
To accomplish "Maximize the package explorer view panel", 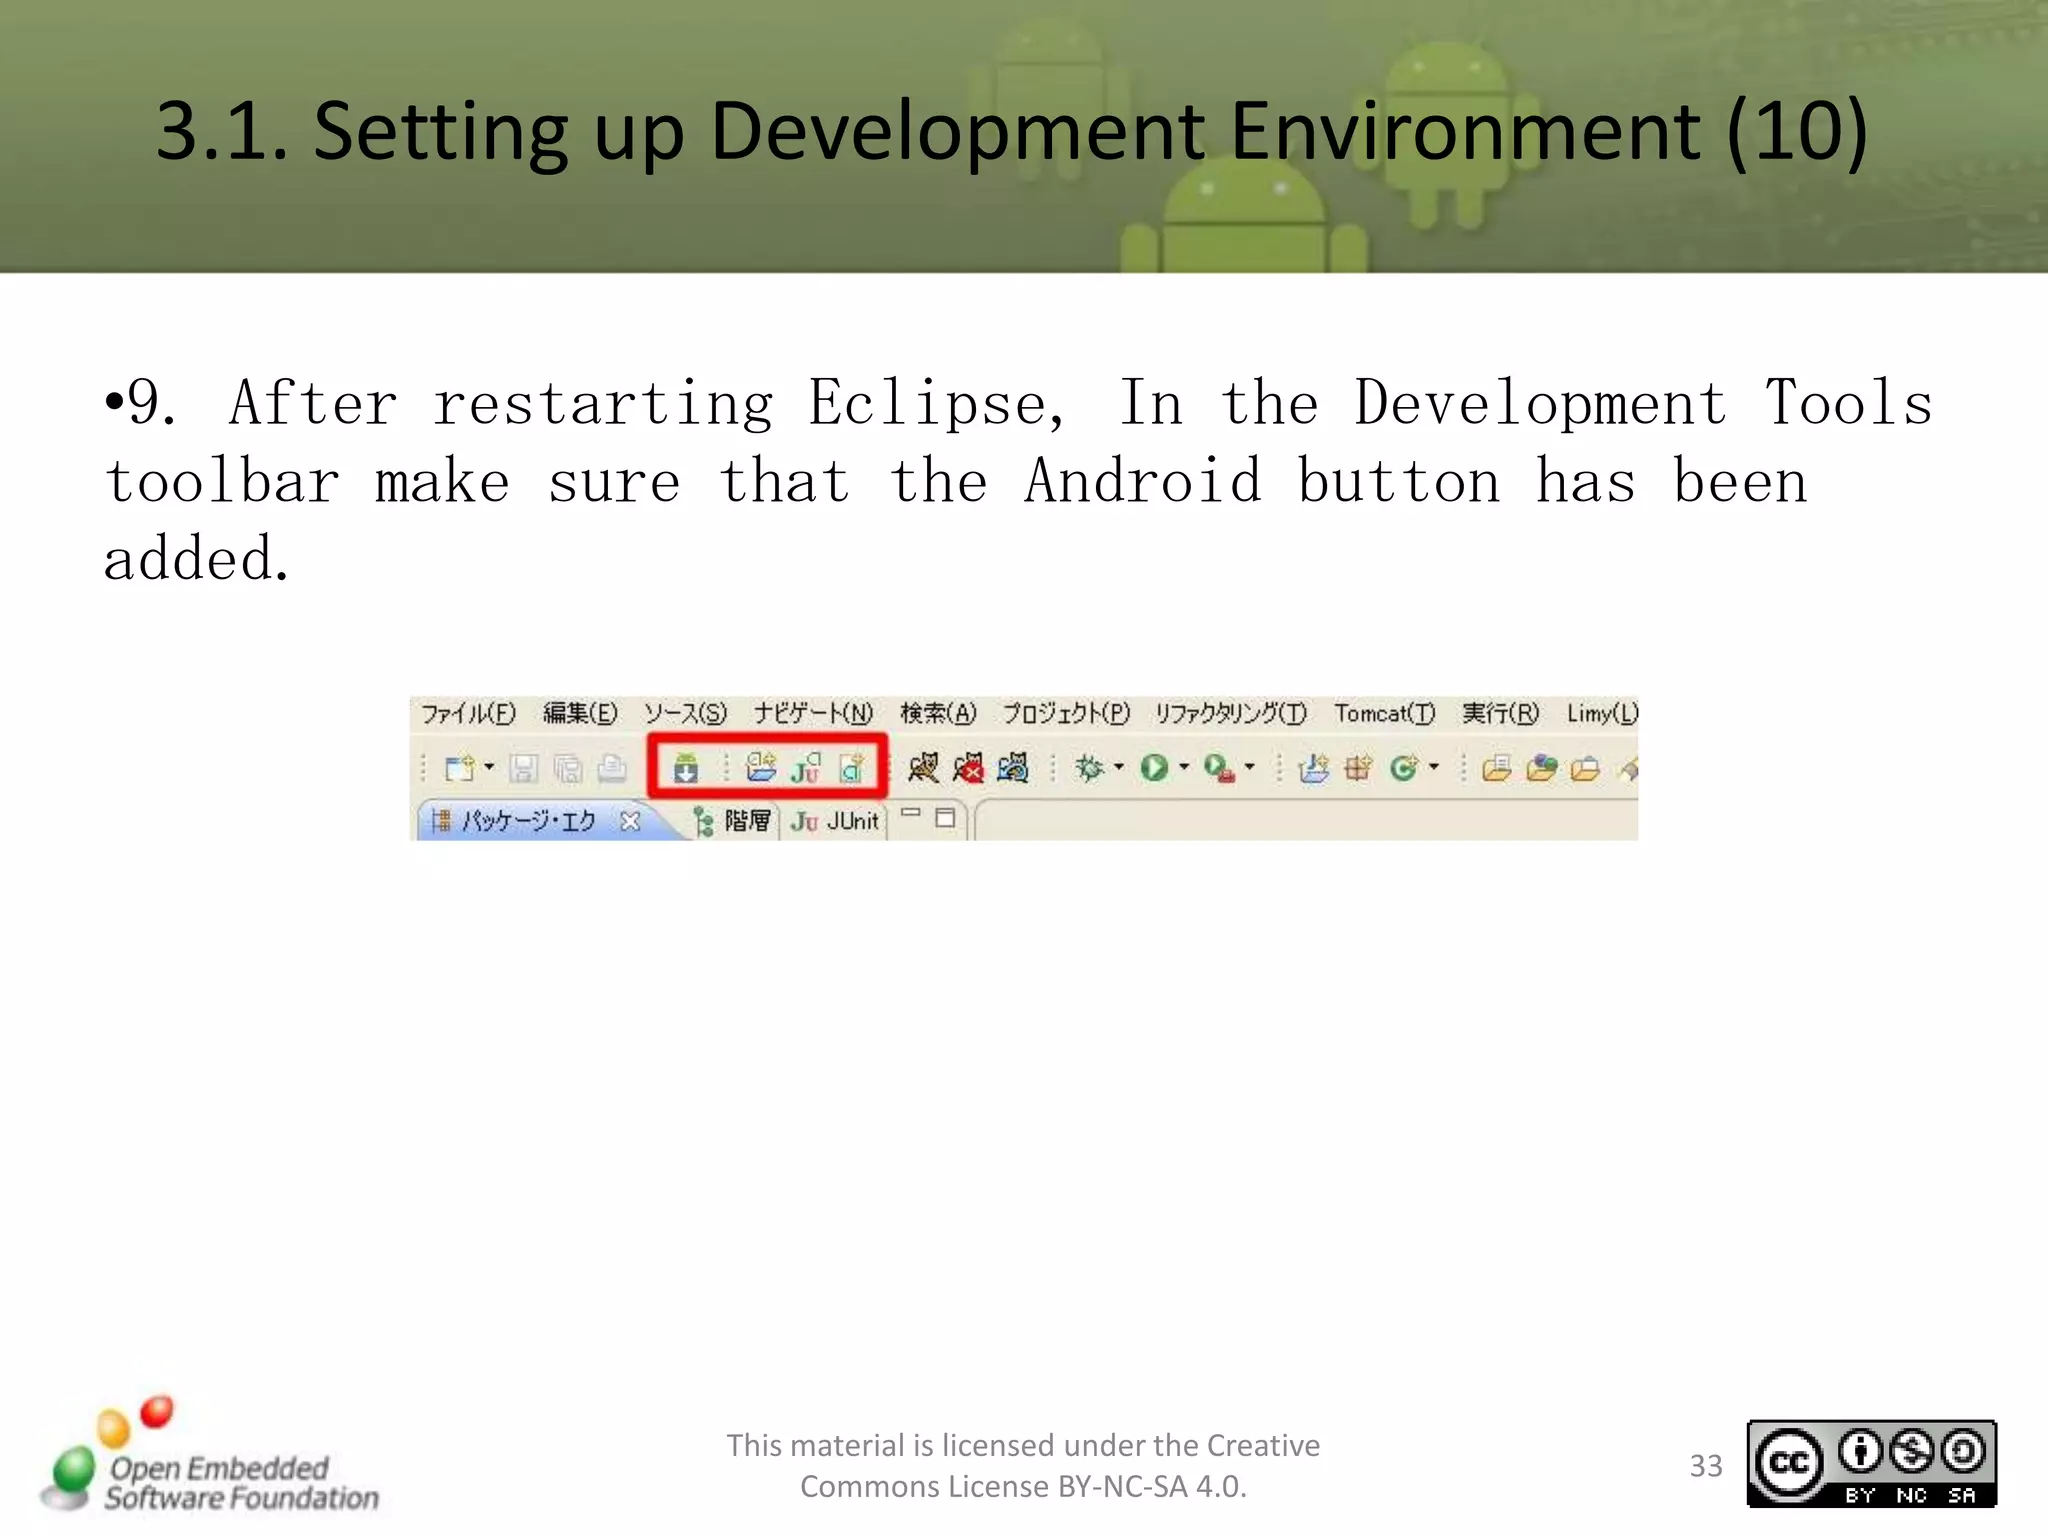I will click(x=945, y=818).
